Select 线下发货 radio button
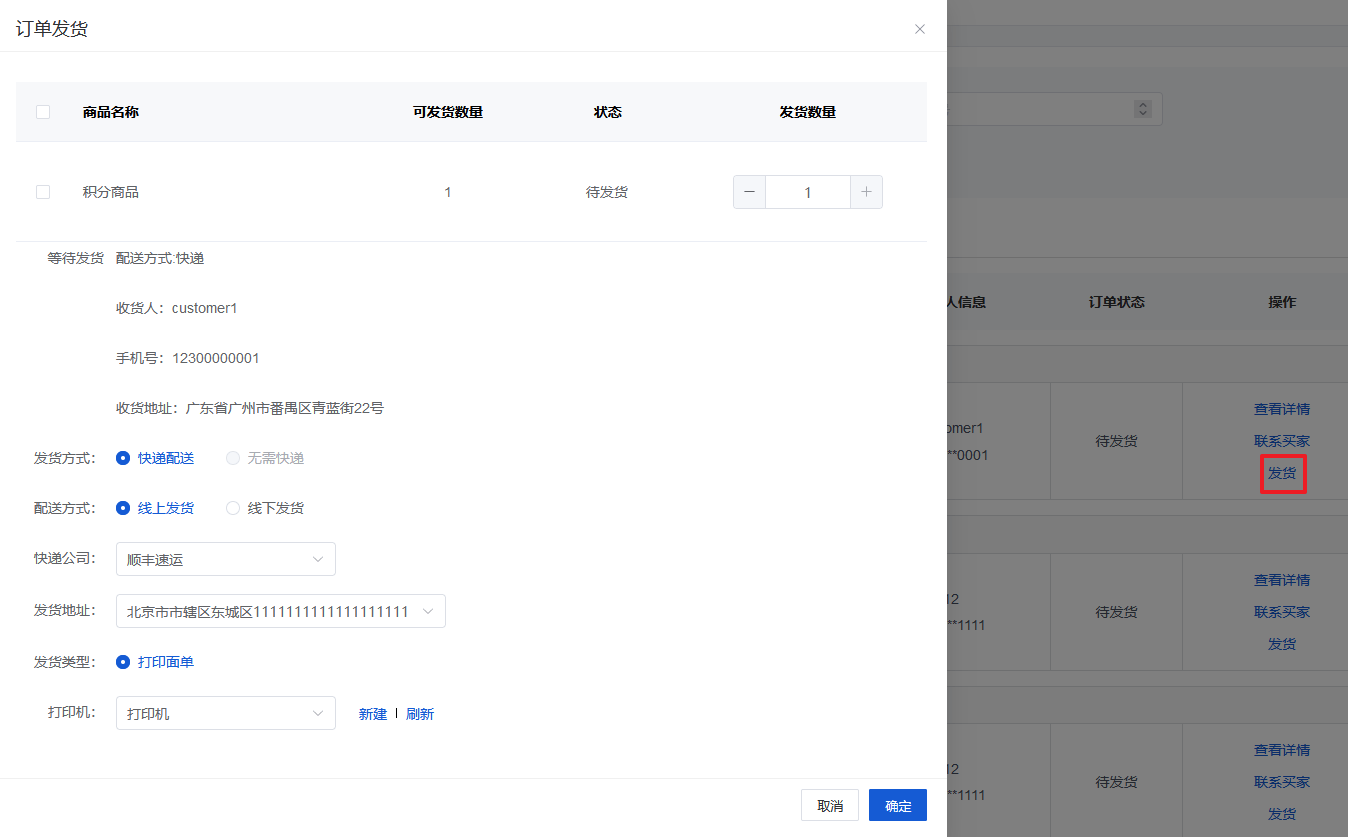Image resolution: width=1348 pixels, height=837 pixels. (265, 508)
